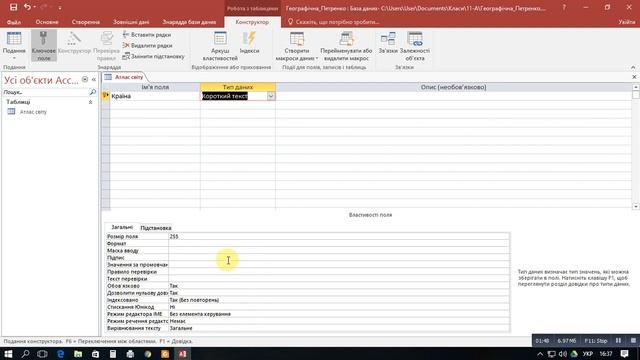Click Rename or delete macro button
Viewport: 640px width, 360px height.
coord(346,46)
